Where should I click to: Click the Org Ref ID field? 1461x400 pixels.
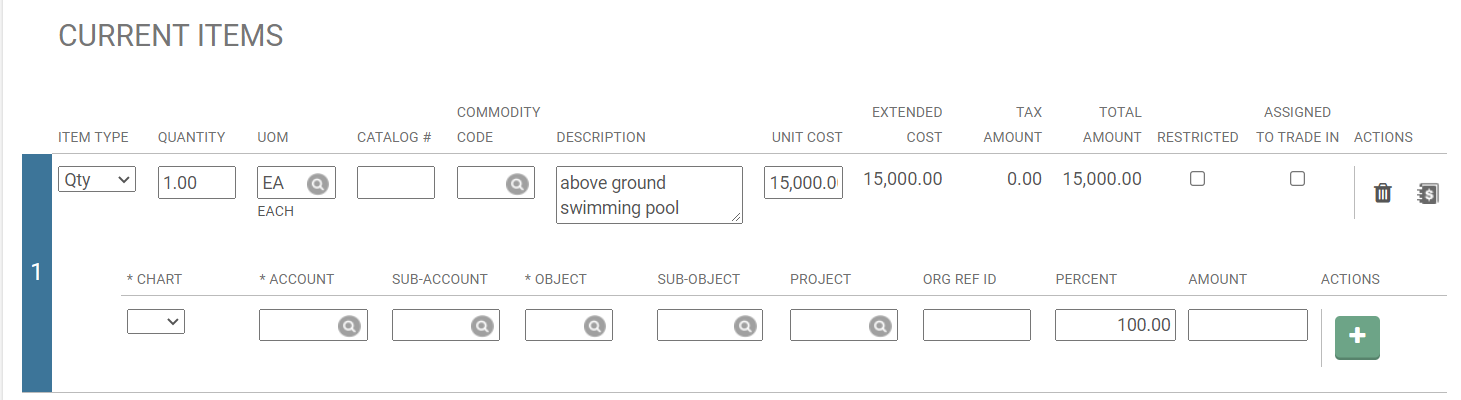[976, 326]
